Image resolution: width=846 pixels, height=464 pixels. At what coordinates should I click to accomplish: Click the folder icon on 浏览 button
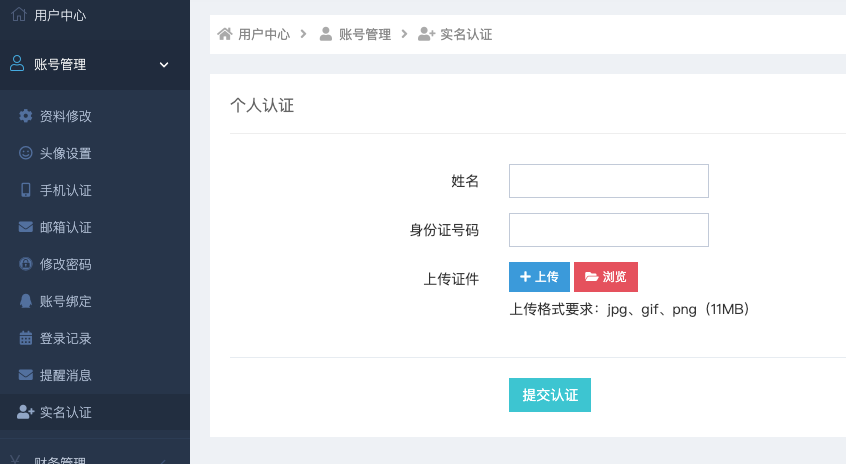(x=591, y=277)
